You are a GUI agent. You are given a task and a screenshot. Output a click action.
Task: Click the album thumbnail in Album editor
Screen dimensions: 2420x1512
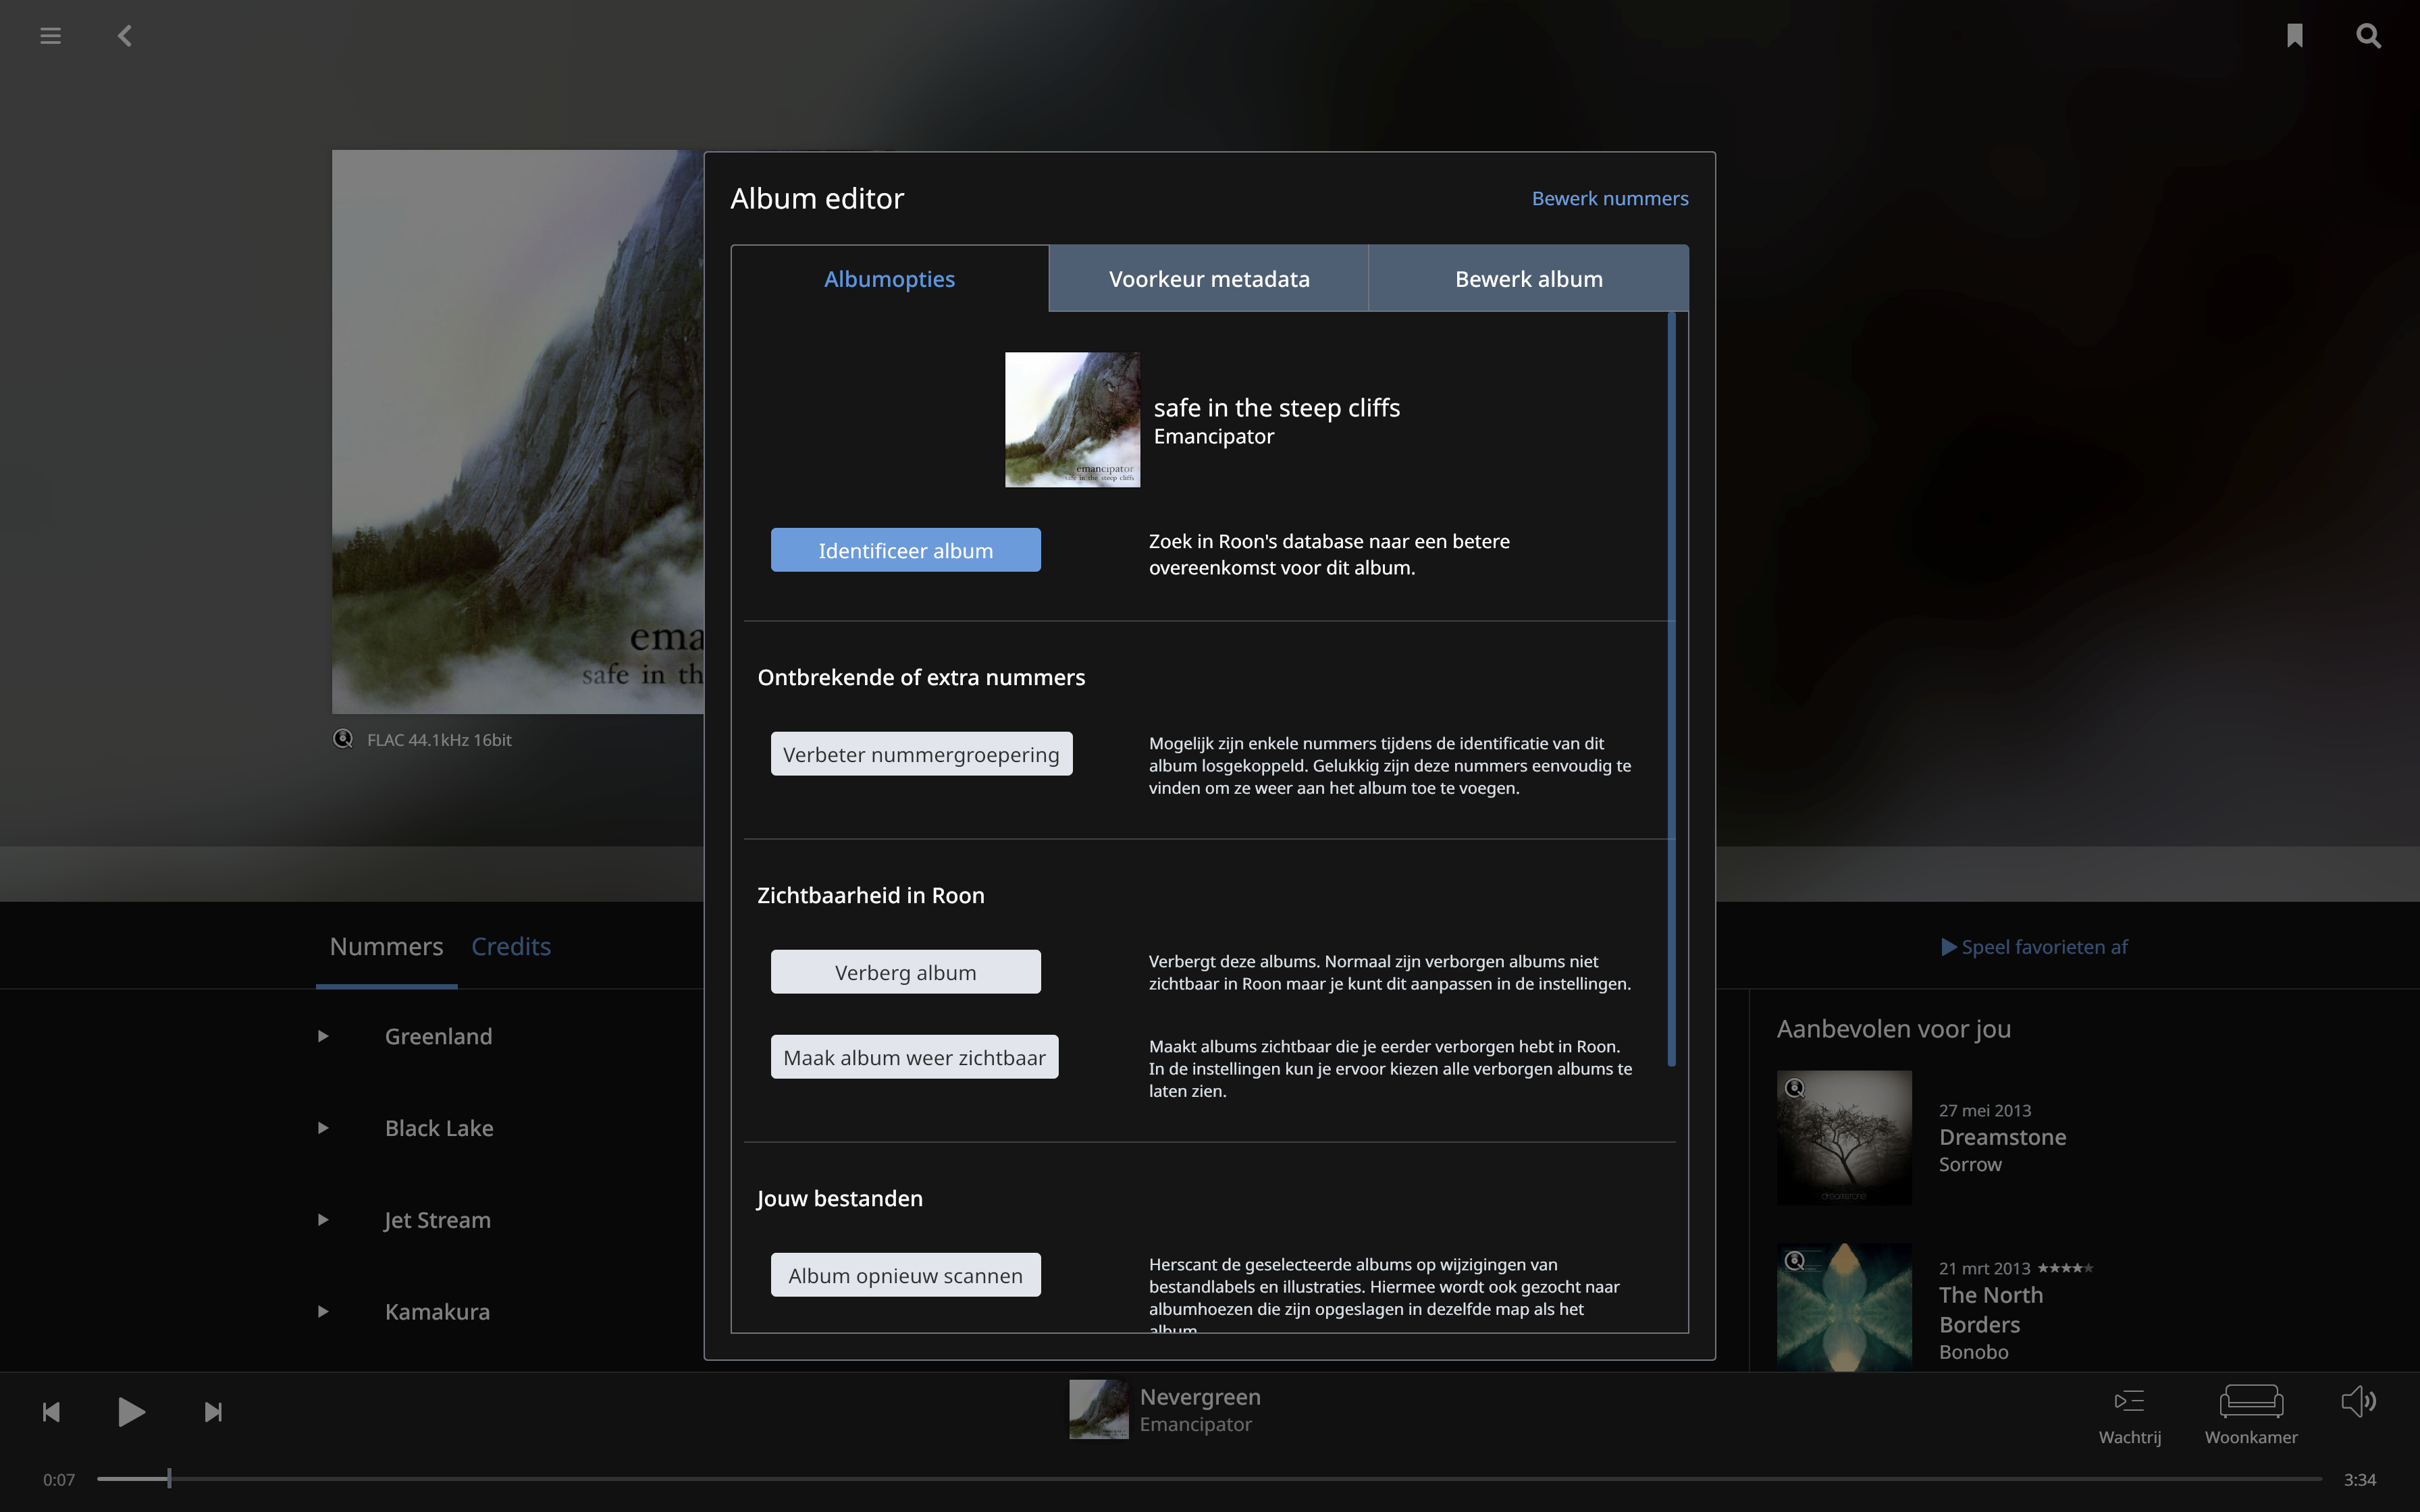pos(1072,420)
